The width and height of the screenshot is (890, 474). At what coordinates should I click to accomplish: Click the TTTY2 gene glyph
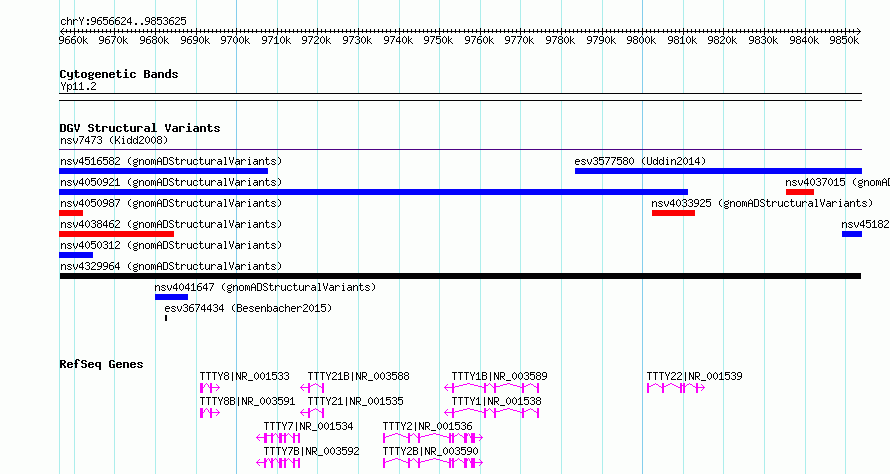(433, 438)
